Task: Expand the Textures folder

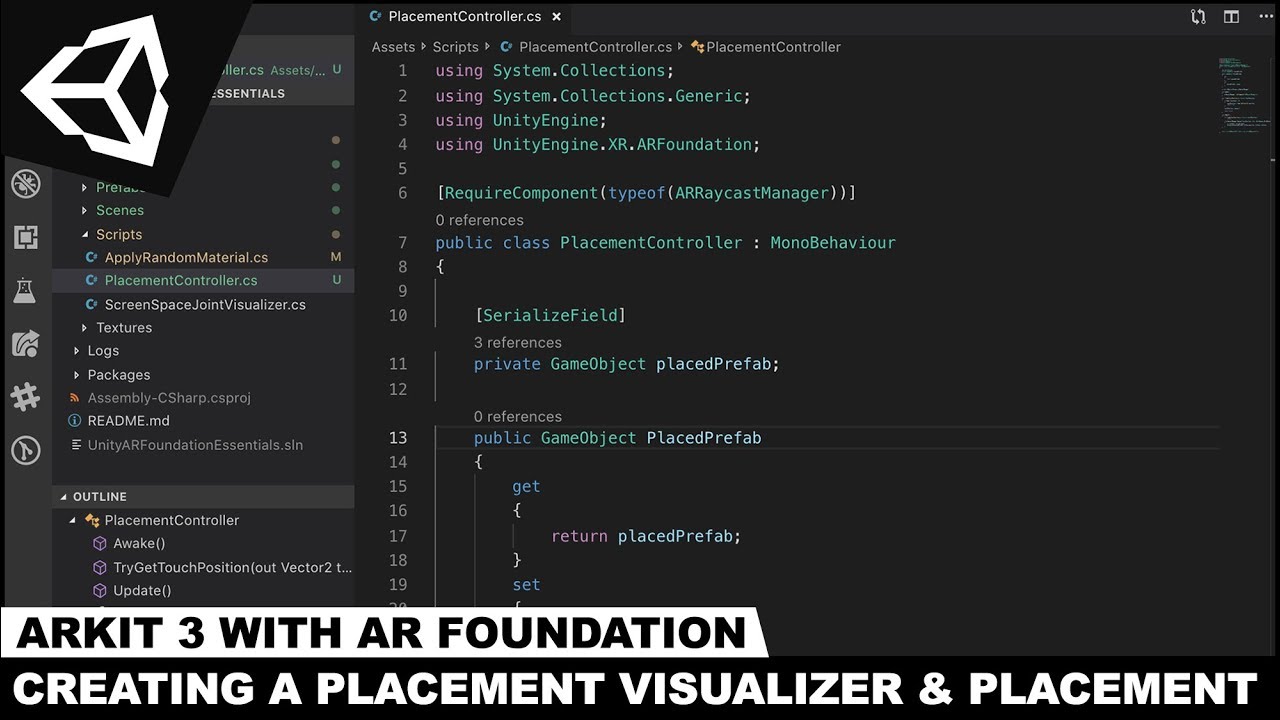Action: click(x=85, y=328)
